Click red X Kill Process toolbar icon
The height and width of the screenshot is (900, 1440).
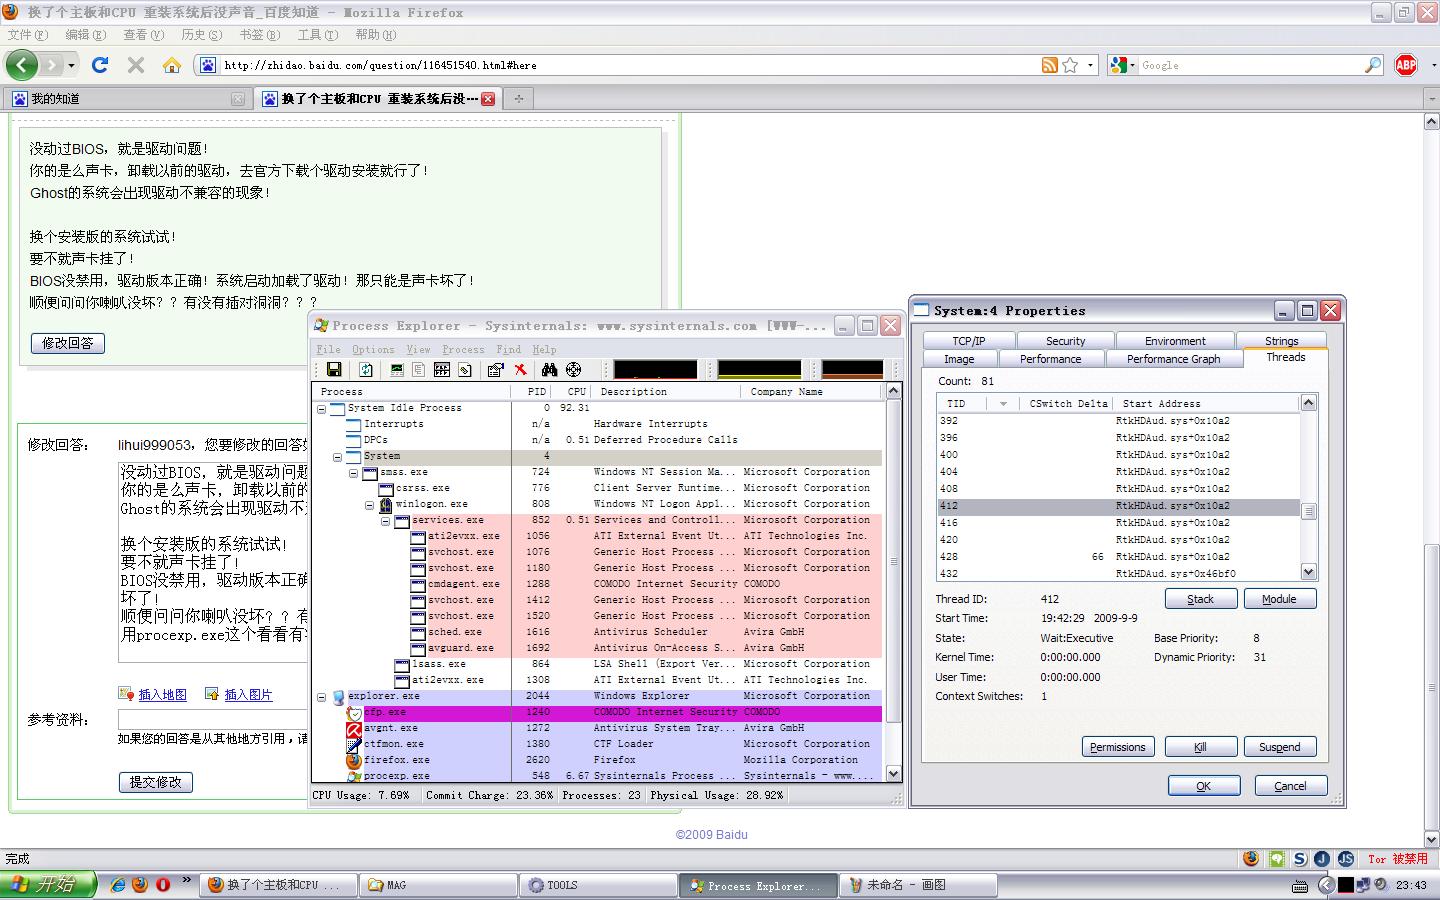pyautogui.click(x=520, y=370)
